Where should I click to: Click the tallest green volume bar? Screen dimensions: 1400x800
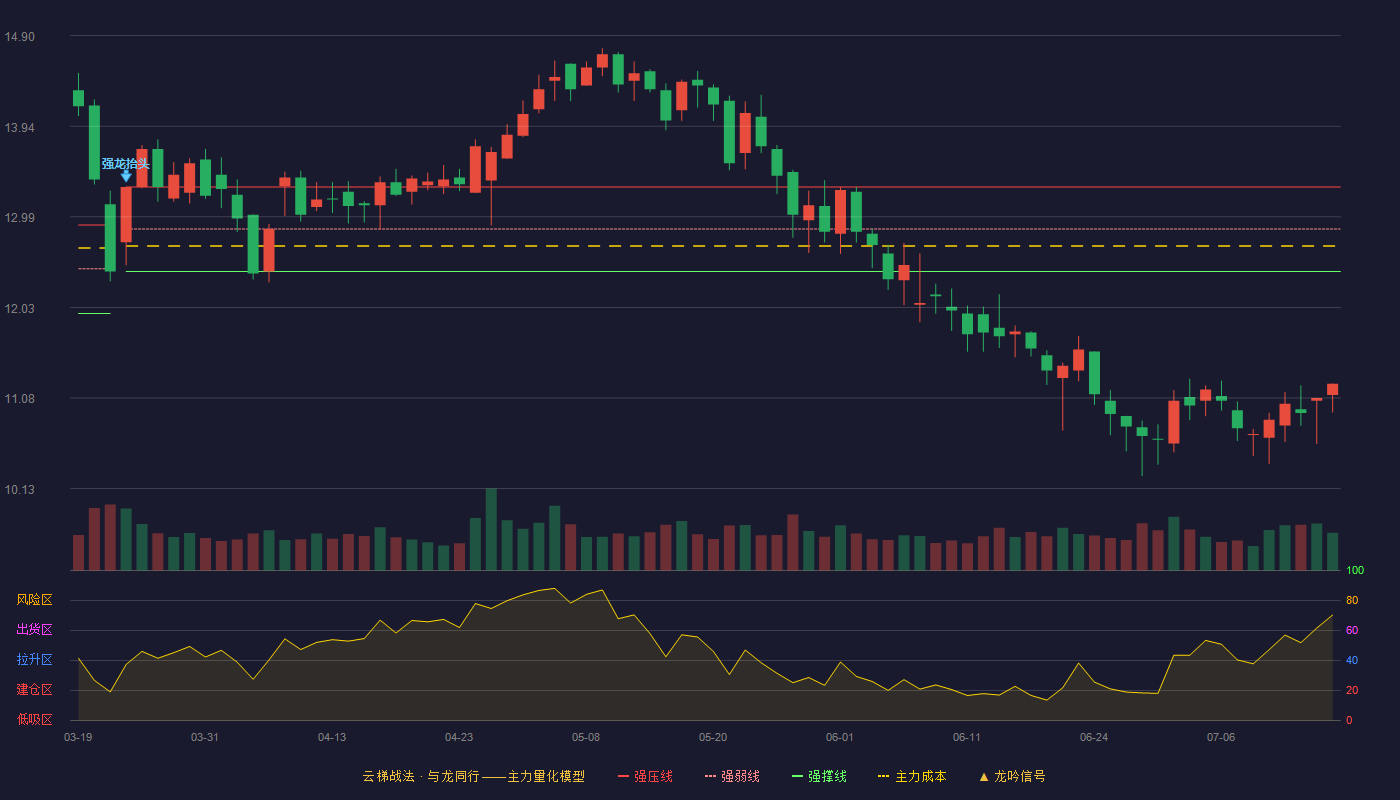click(491, 529)
